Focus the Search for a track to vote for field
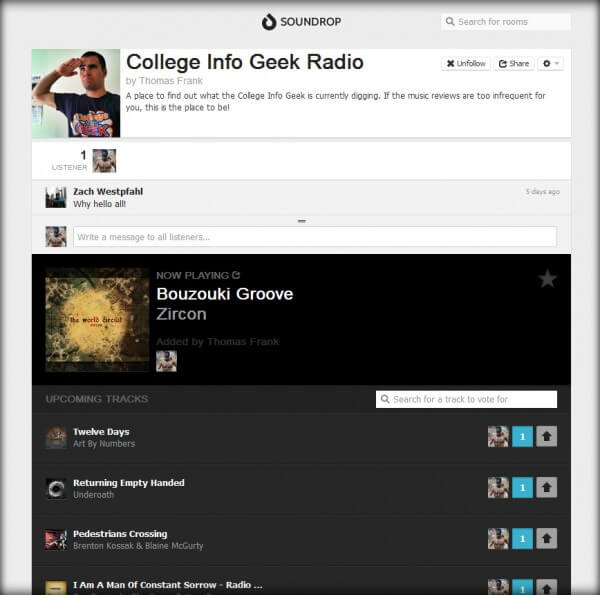600x595 pixels. [466, 399]
